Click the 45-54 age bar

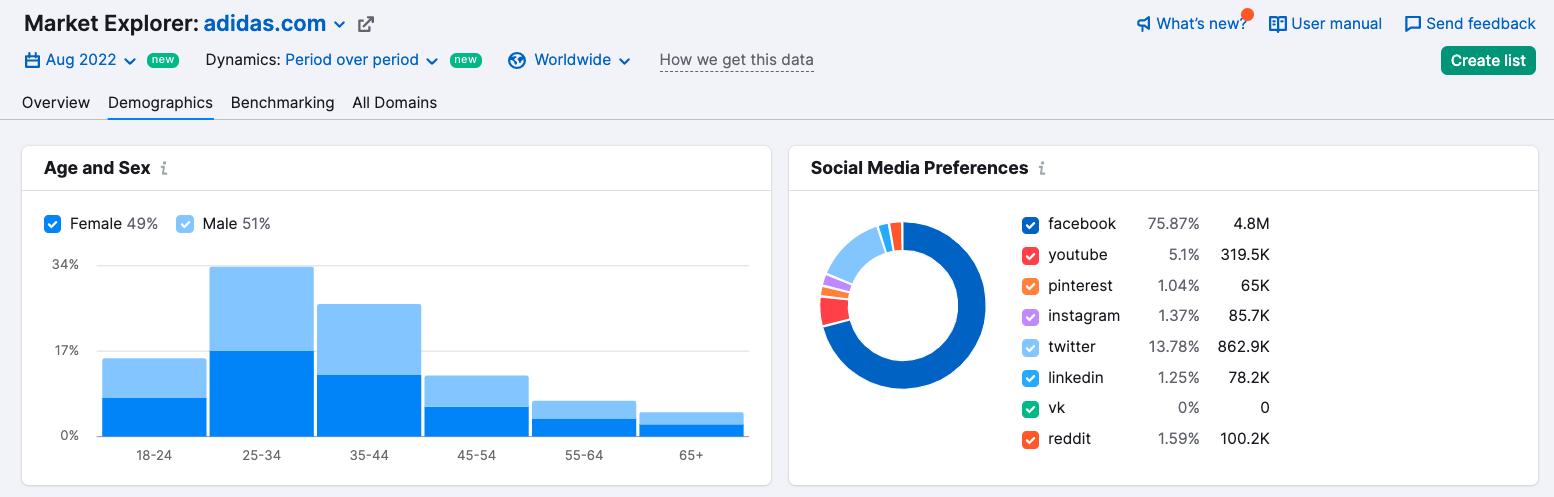pyautogui.click(x=476, y=407)
